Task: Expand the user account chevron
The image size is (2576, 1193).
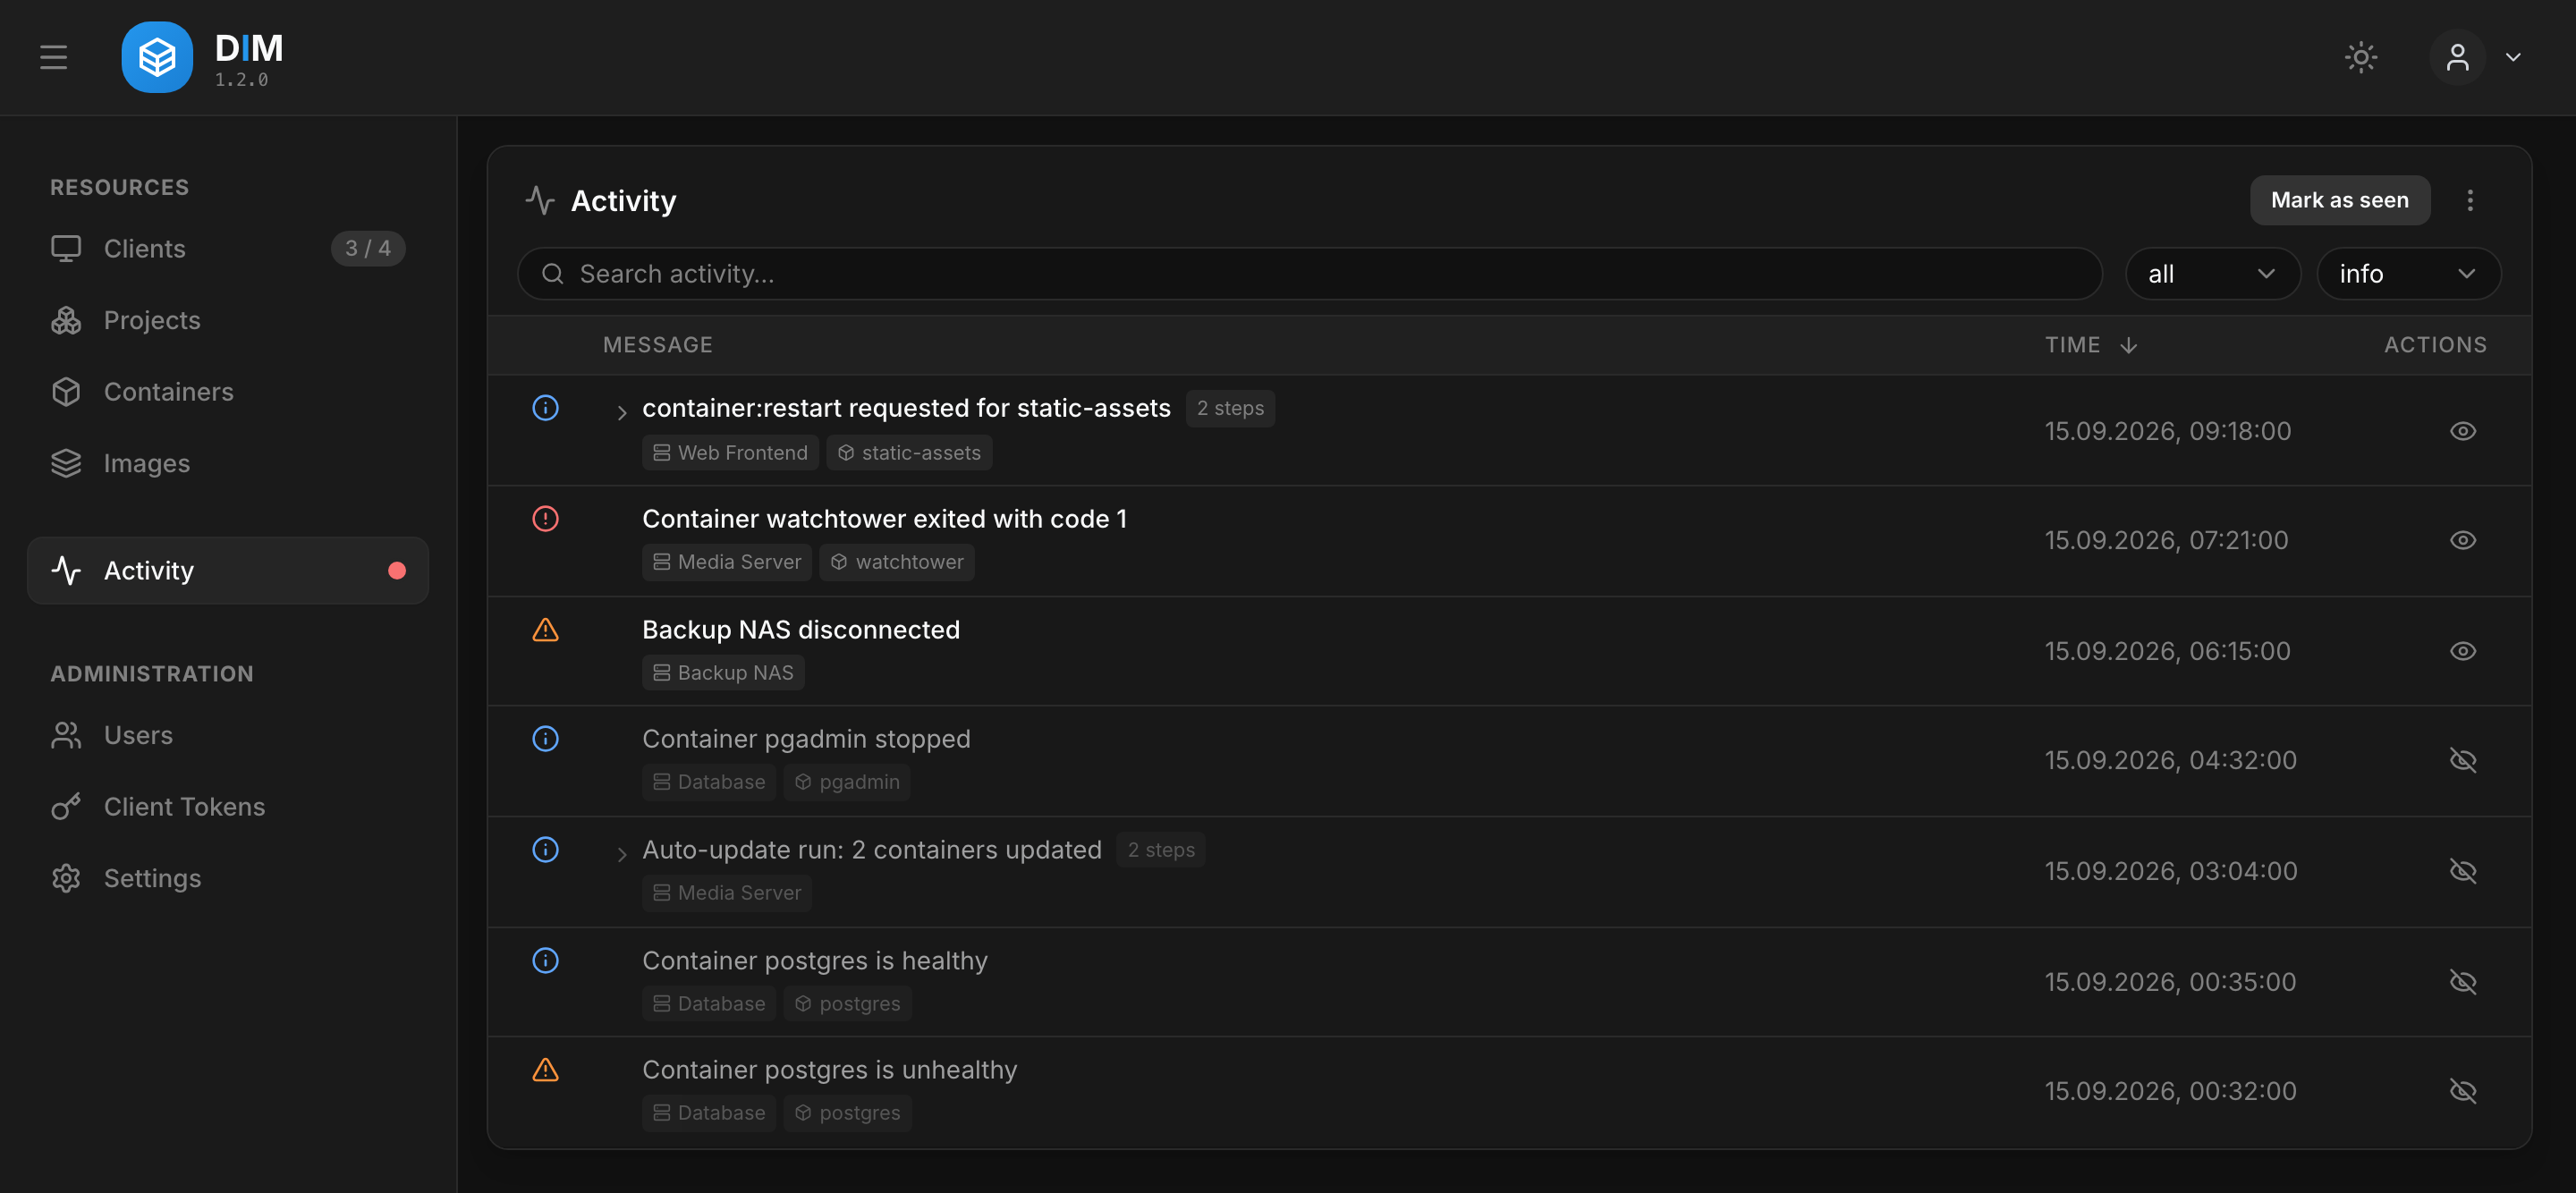Action: click(x=2513, y=57)
